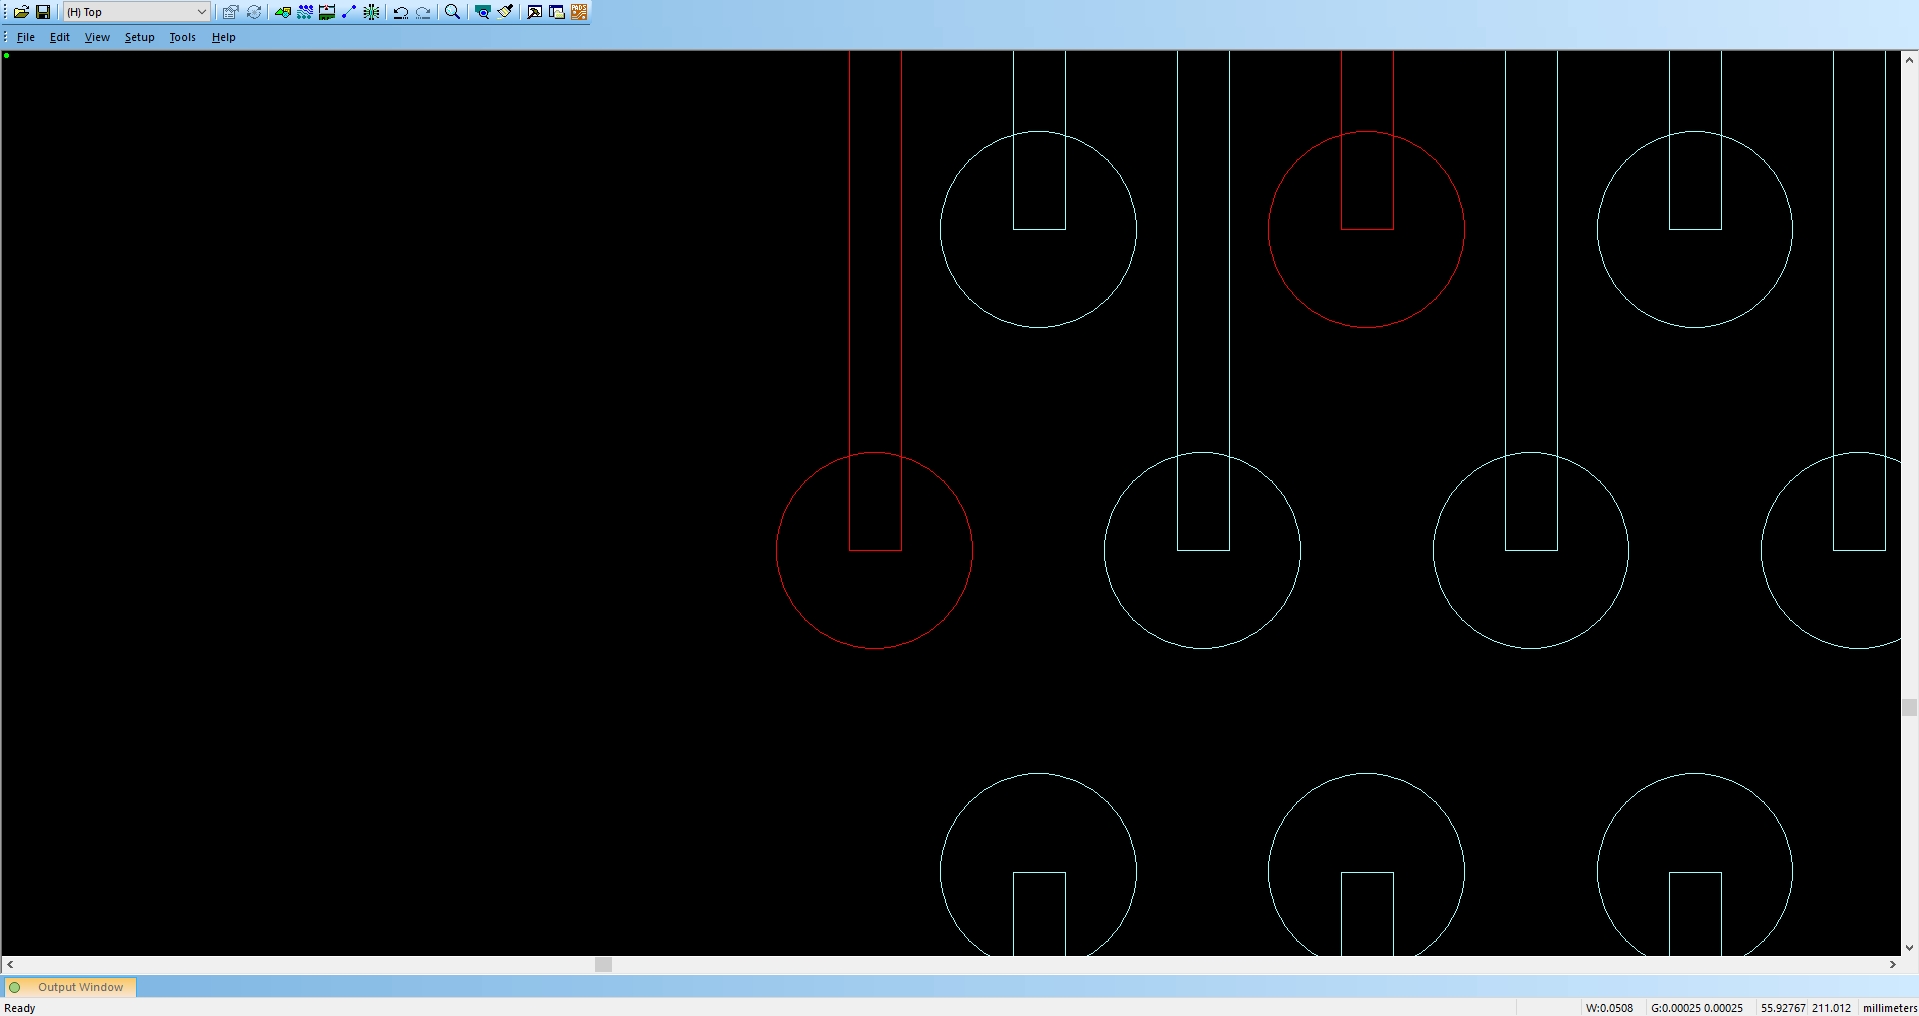
Task: Toggle the Output Window toolbar icon
Action: (535, 12)
